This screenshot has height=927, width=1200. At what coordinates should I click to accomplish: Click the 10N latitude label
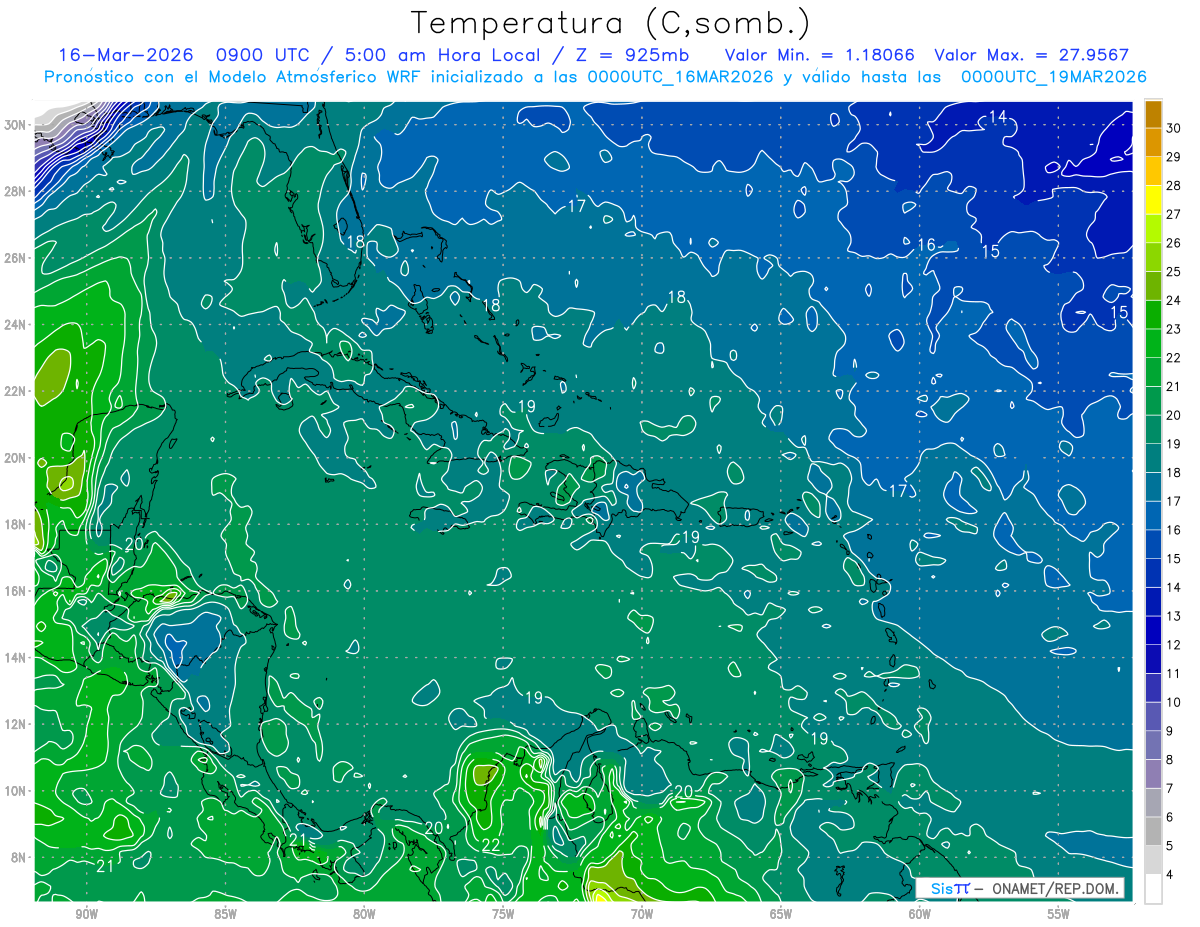click(x=15, y=791)
